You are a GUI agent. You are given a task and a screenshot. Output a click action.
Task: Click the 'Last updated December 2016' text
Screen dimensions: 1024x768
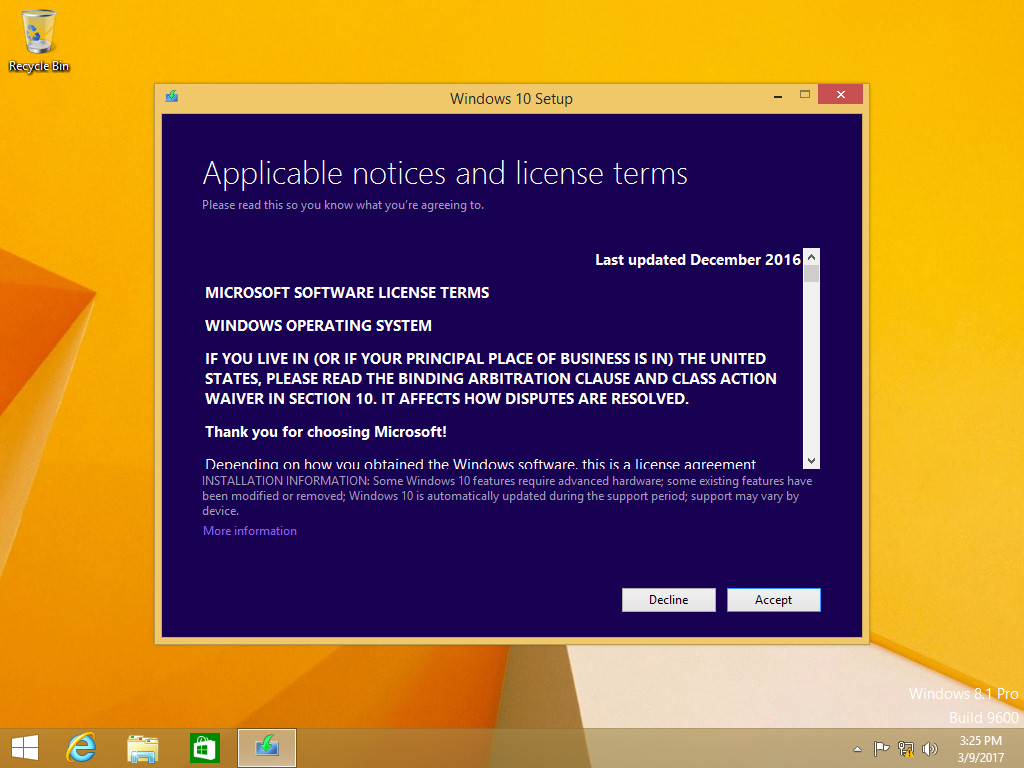tap(697, 260)
